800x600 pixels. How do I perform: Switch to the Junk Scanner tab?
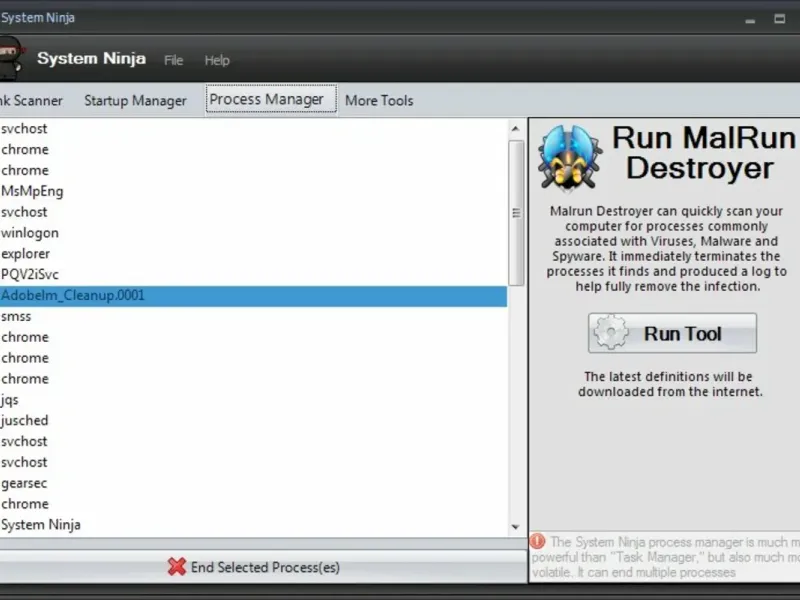(x=31, y=101)
